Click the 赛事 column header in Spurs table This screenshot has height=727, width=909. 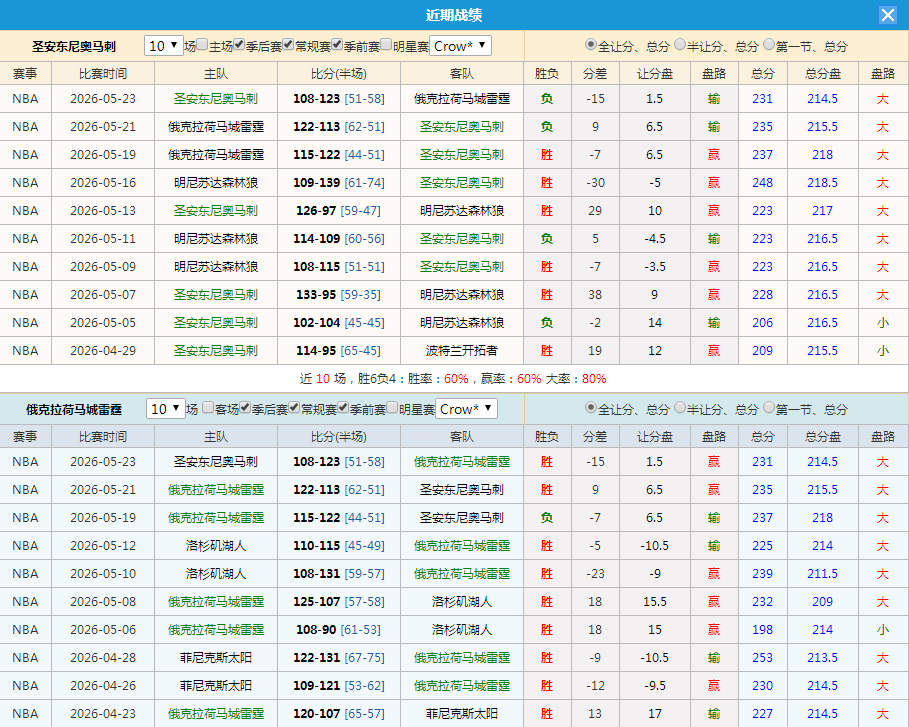26,74
